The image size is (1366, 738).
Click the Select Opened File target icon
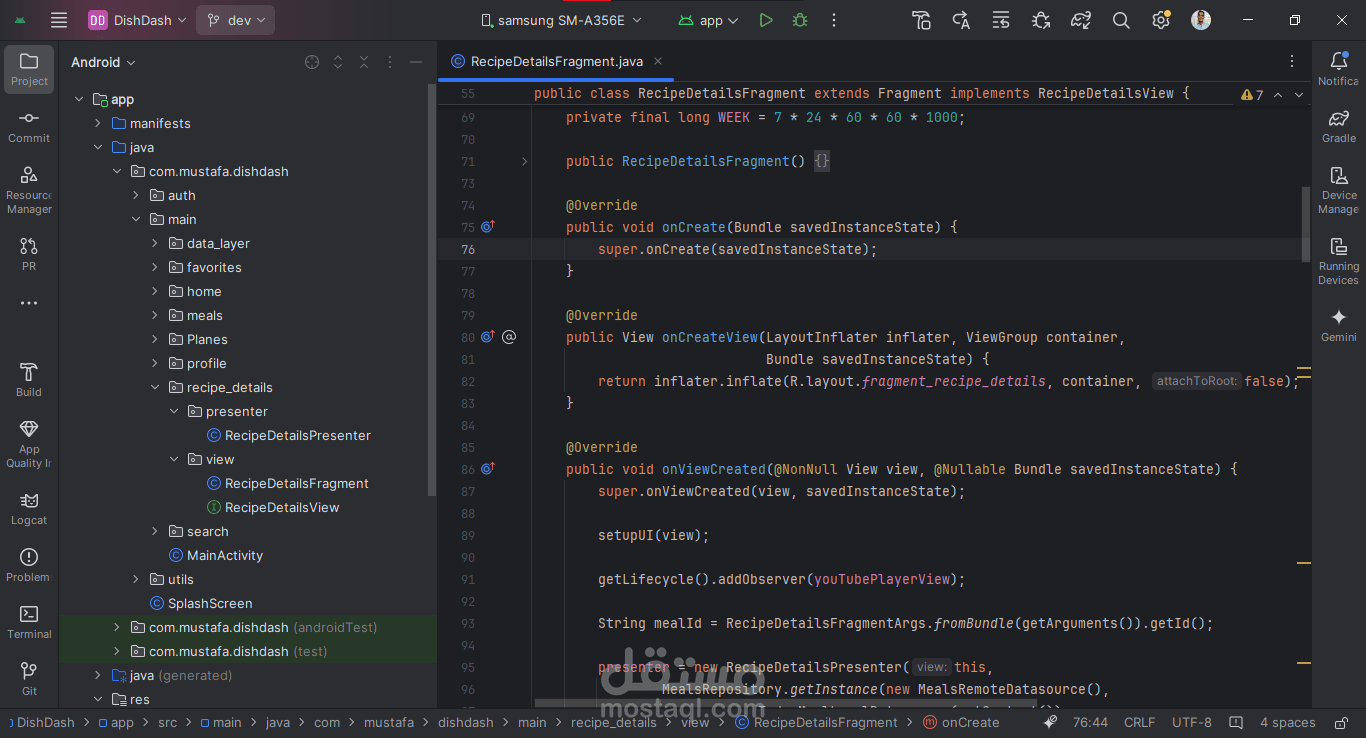pyautogui.click(x=312, y=62)
